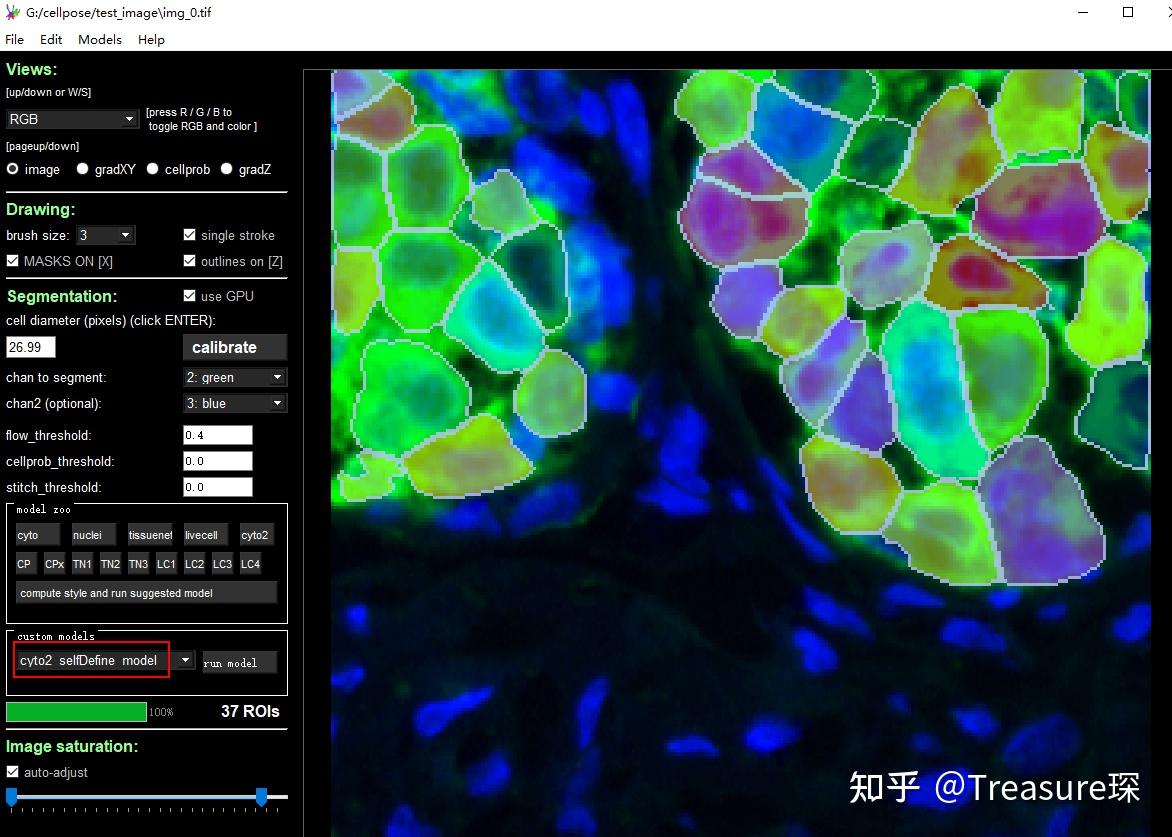Click the calibrate button

tap(234, 347)
